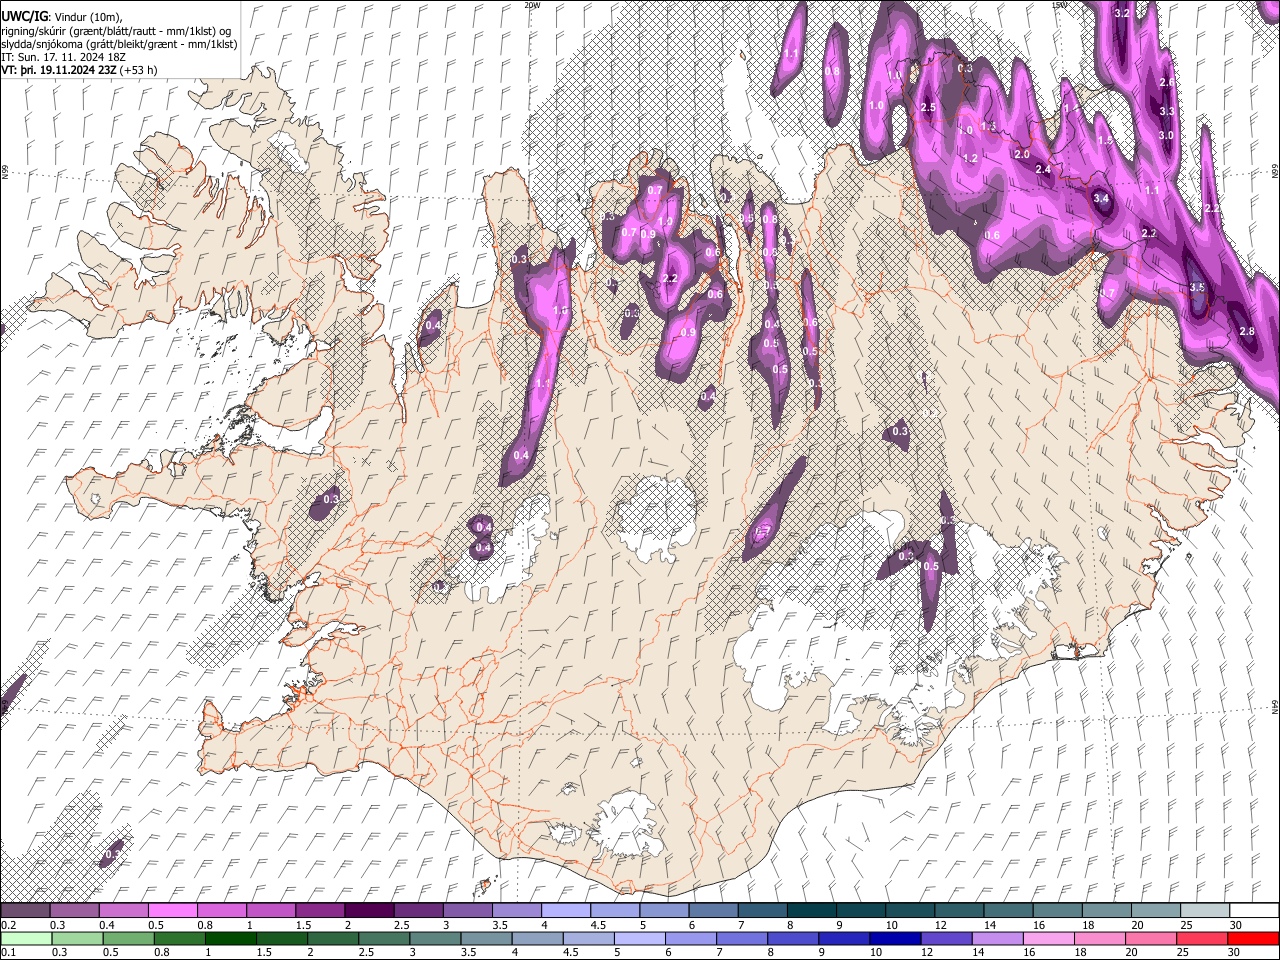Click the darkest purple snow swatch between 2 and 2.5
The image size is (1280, 960).
click(369, 910)
